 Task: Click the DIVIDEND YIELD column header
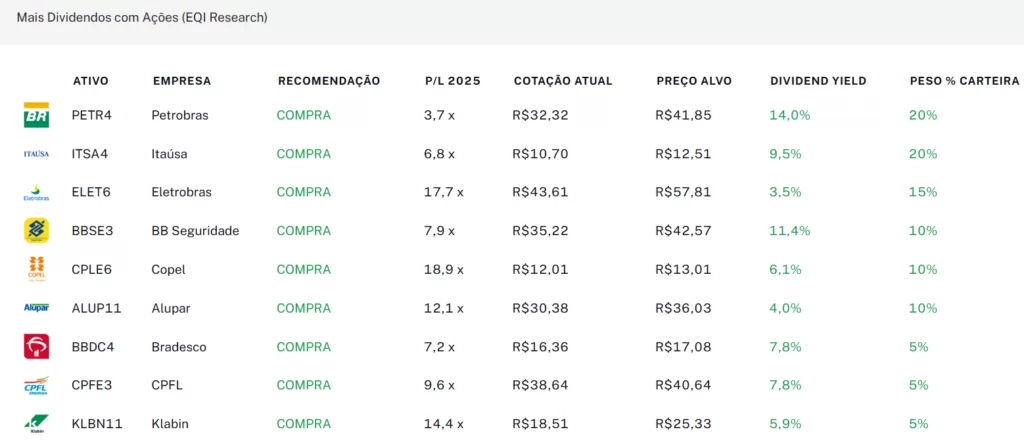pos(818,81)
